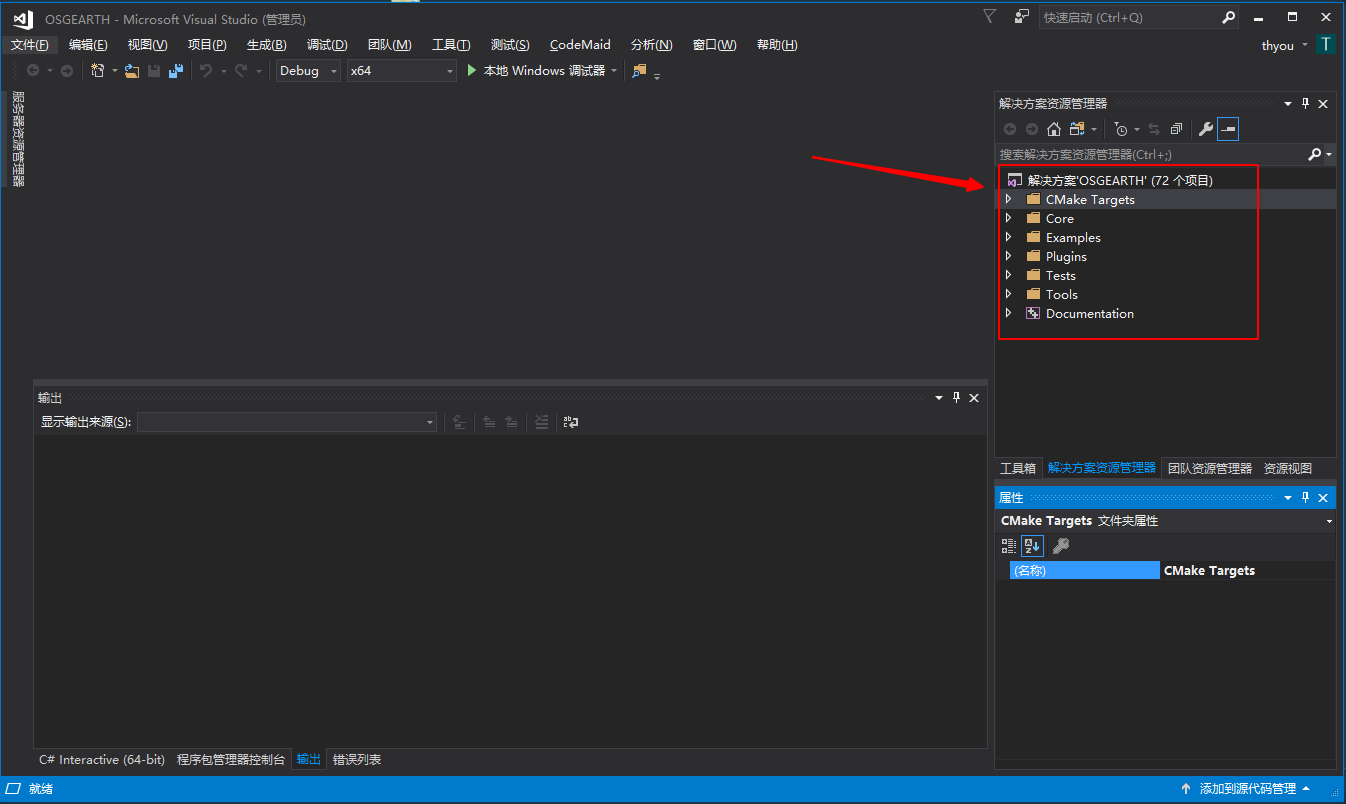This screenshot has height=804, width=1346.
Task: Toggle word wrap in the Output panel
Action: pyautogui.click(x=571, y=422)
